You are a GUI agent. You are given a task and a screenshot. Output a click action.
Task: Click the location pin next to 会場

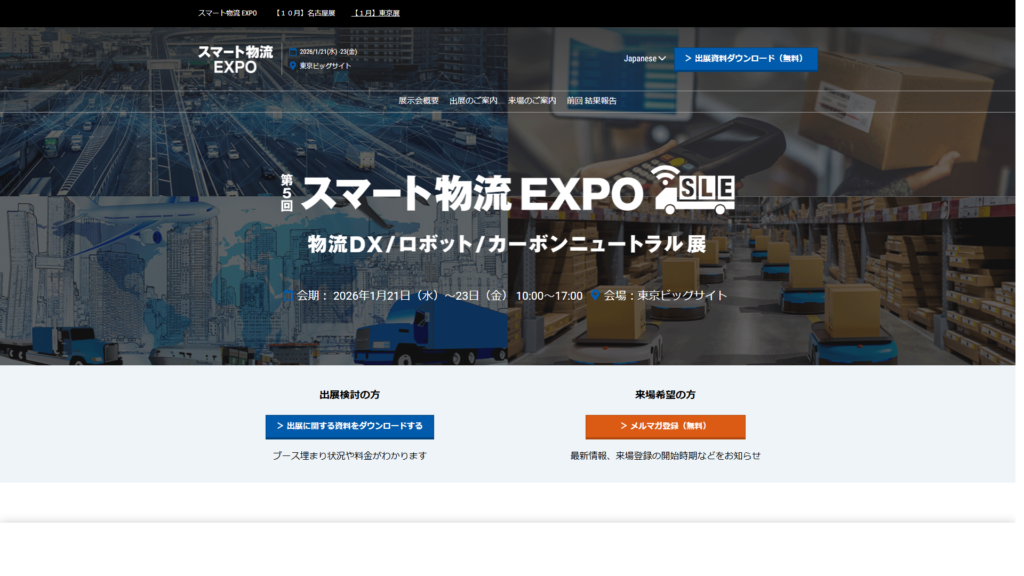pos(595,296)
